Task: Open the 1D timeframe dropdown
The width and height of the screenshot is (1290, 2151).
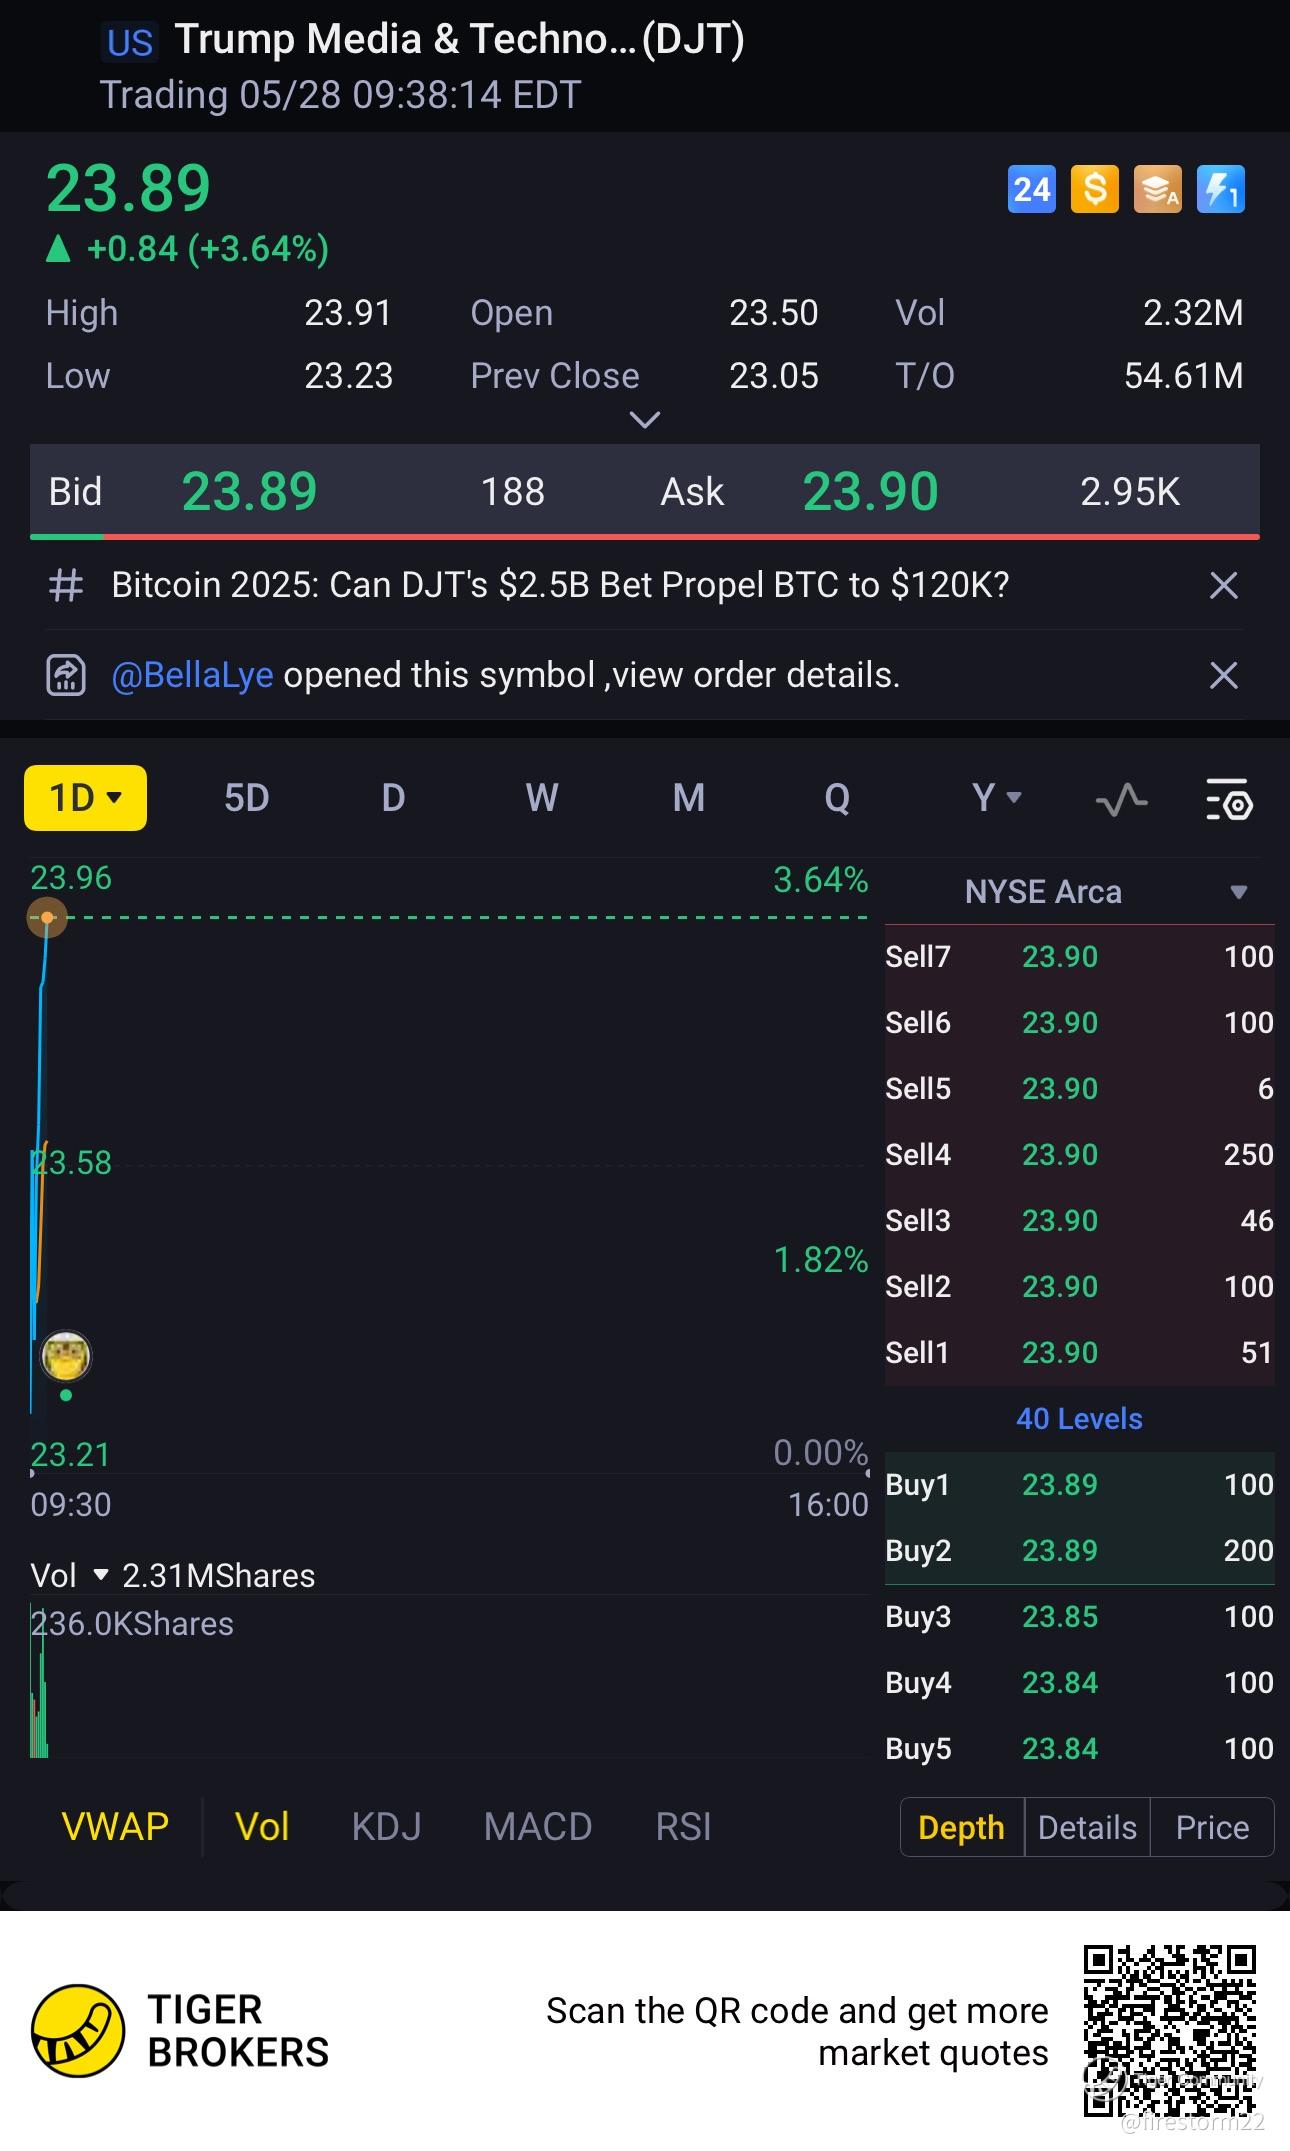Action: click(x=85, y=798)
